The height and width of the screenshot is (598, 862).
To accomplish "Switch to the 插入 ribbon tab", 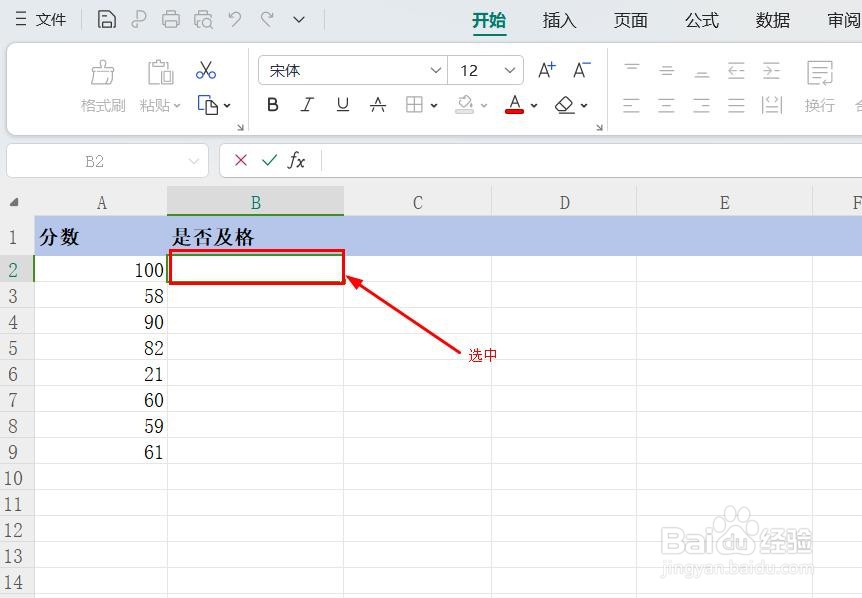I will tap(558, 19).
